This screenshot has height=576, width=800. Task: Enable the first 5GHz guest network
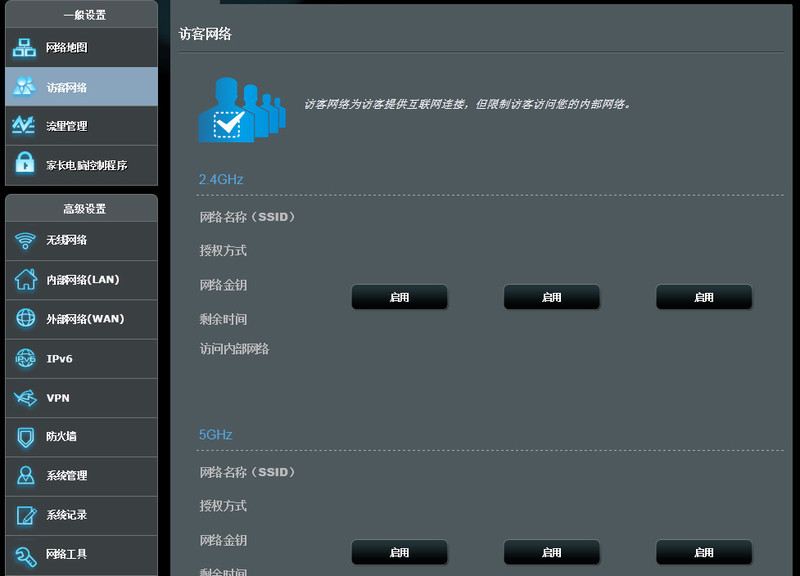[x=399, y=552]
